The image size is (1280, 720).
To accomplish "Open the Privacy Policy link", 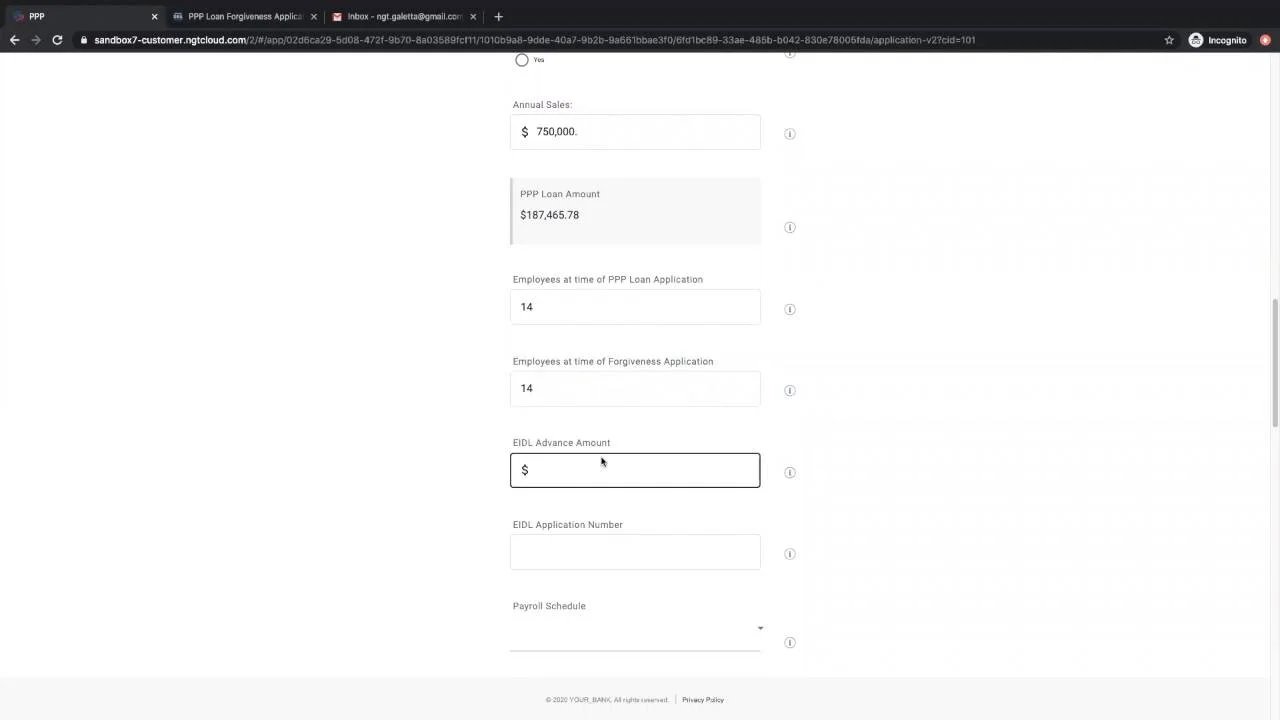I will [703, 700].
